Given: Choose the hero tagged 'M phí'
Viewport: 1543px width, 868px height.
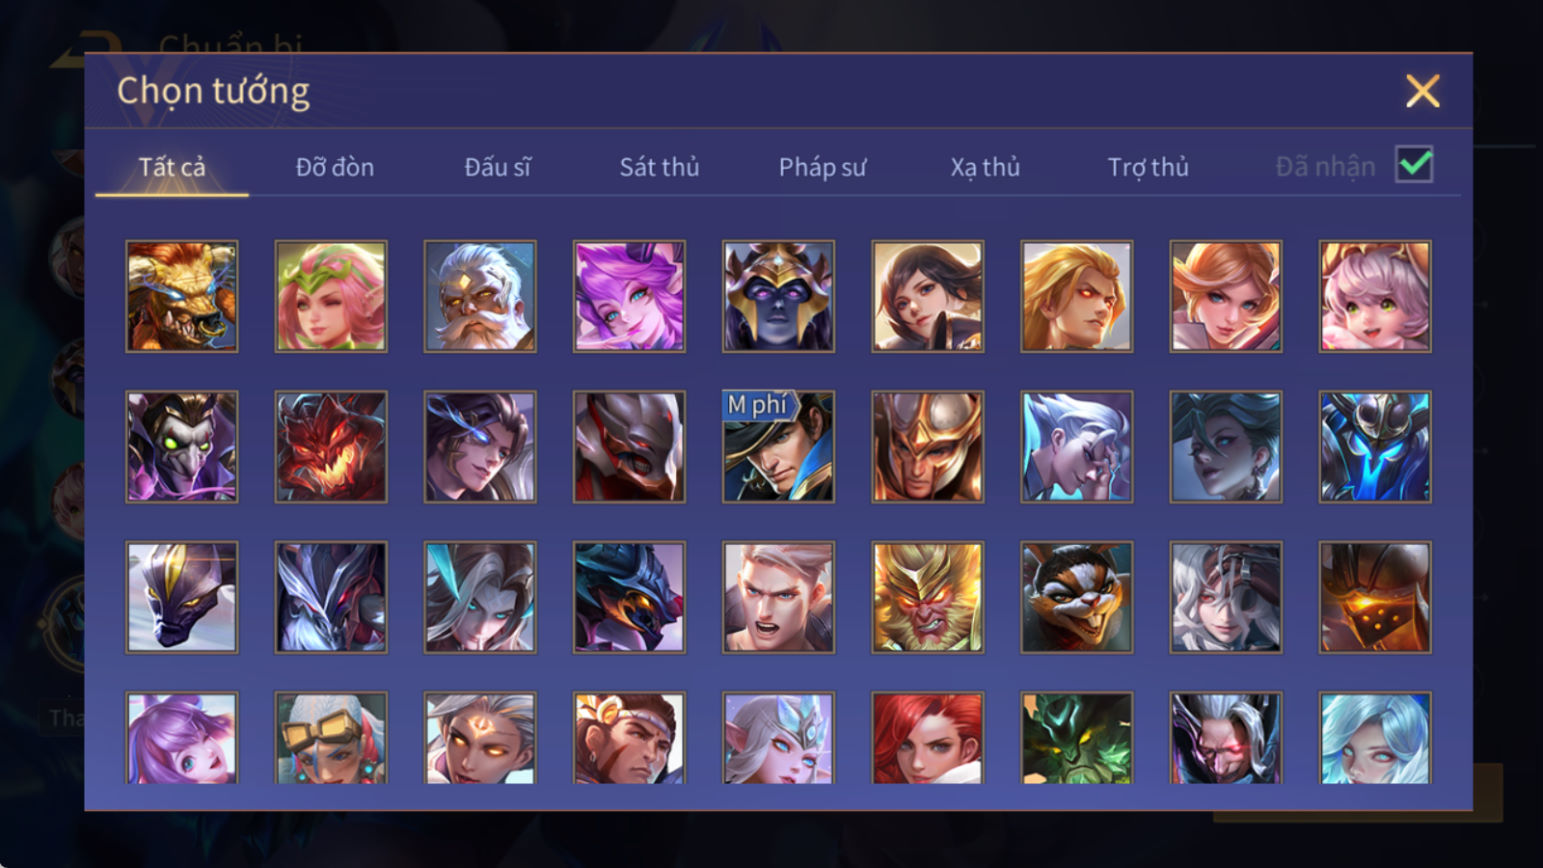Looking at the screenshot, I should pos(778,446).
